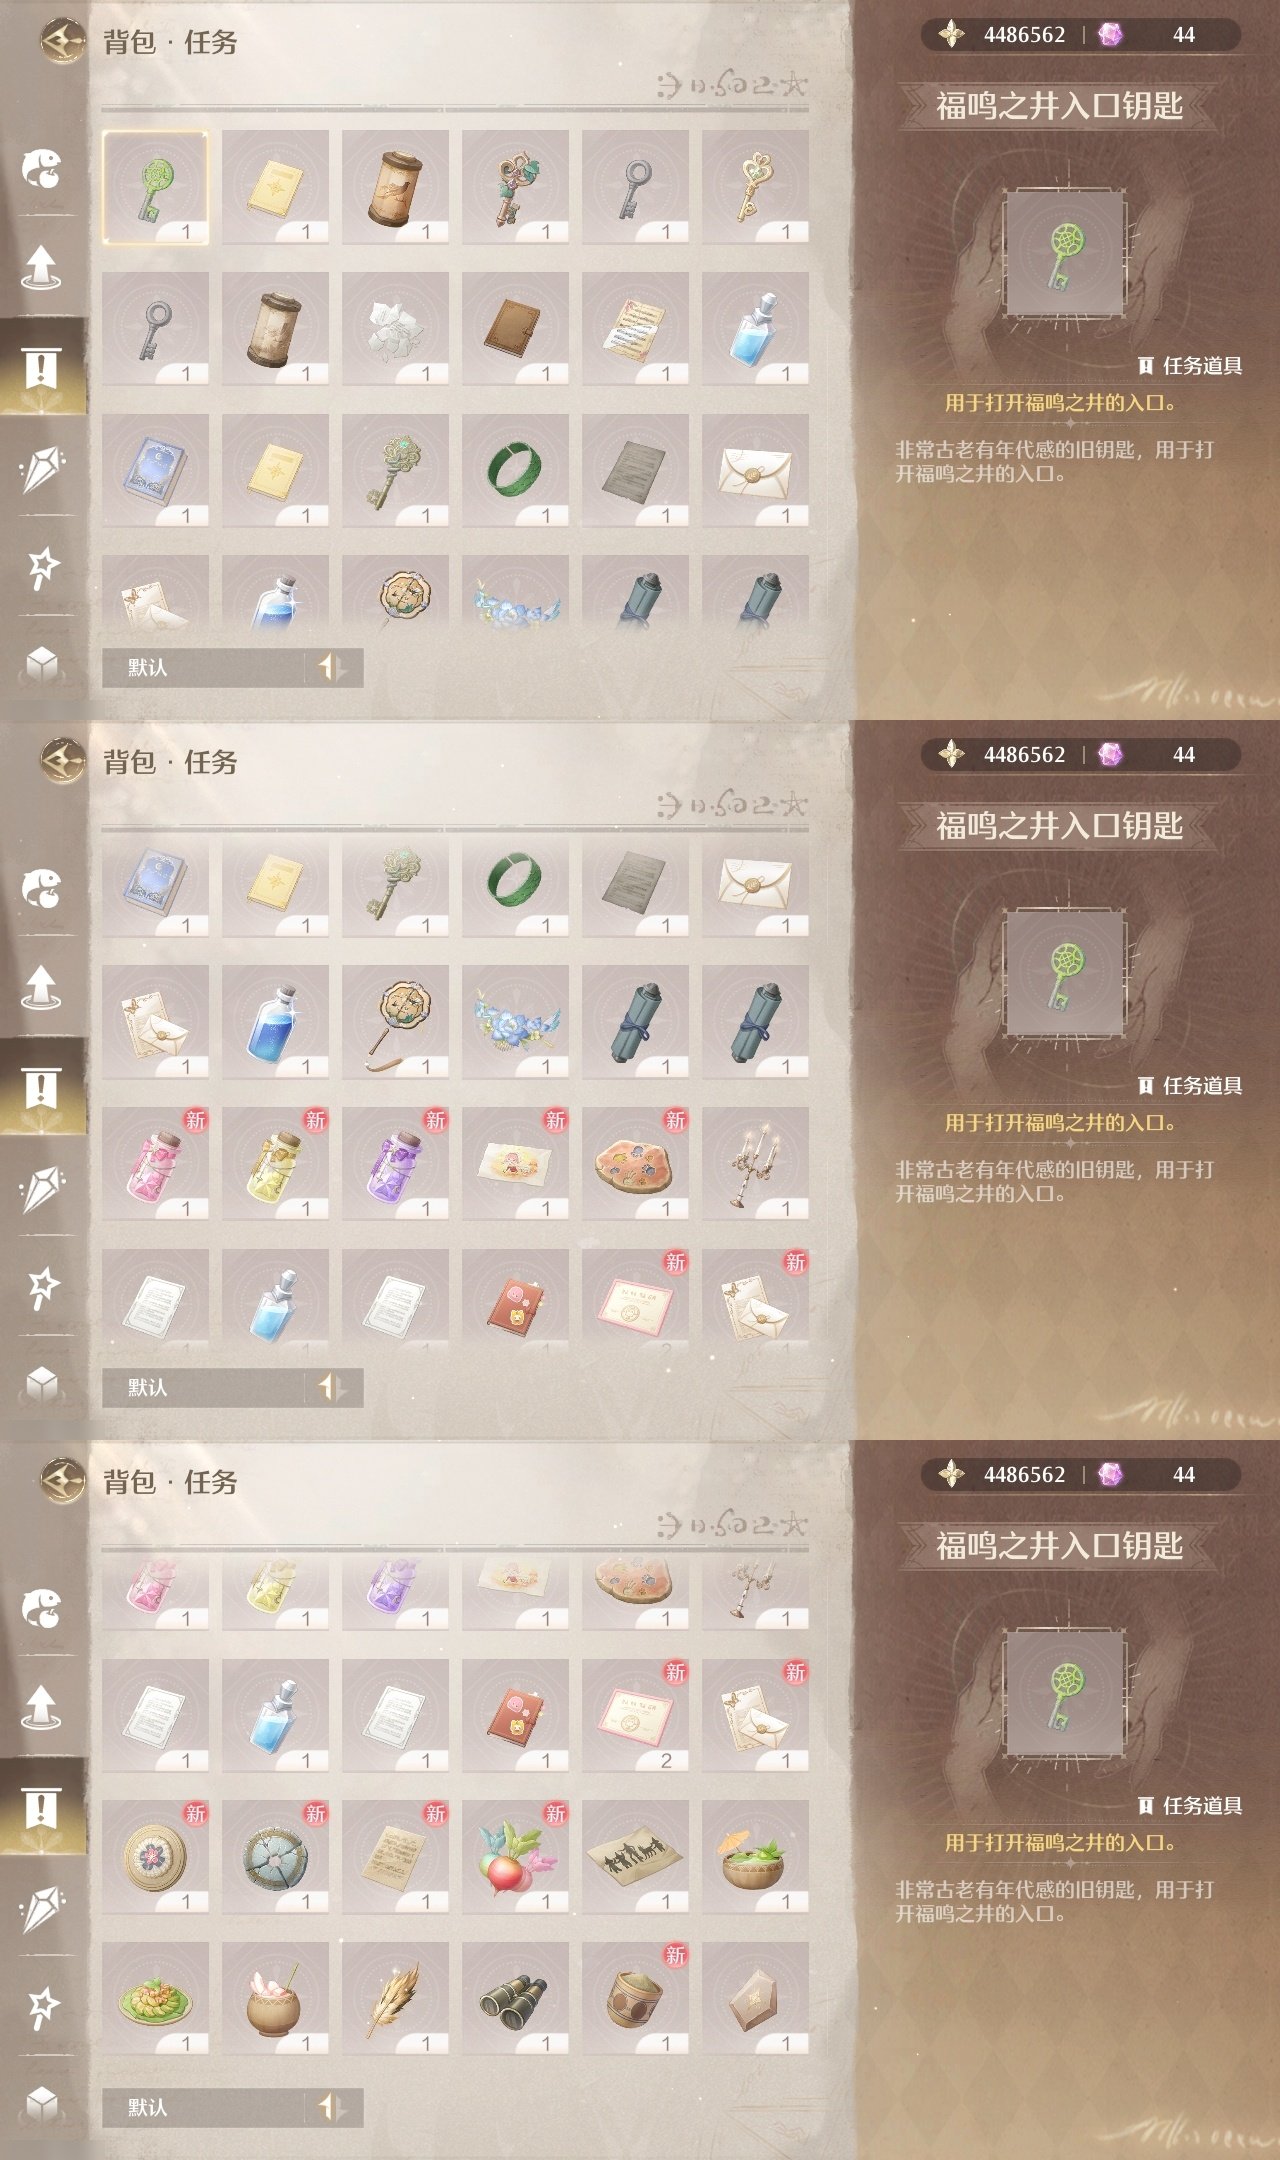Select the crumpled white paper item

pos(395,329)
